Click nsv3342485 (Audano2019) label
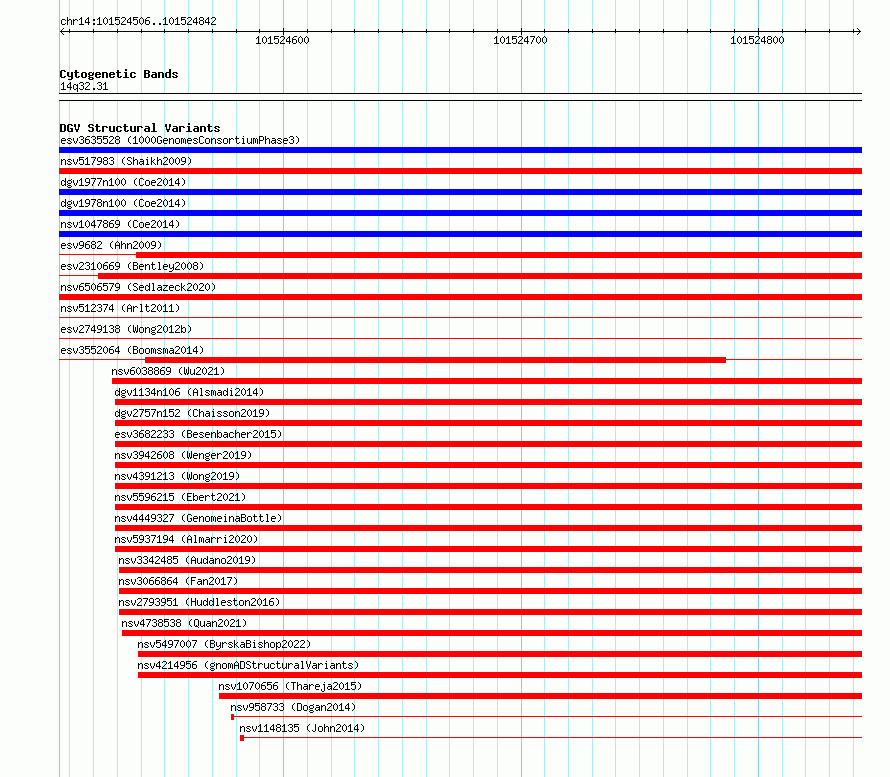This screenshot has height=777, width=890. [x=187, y=560]
